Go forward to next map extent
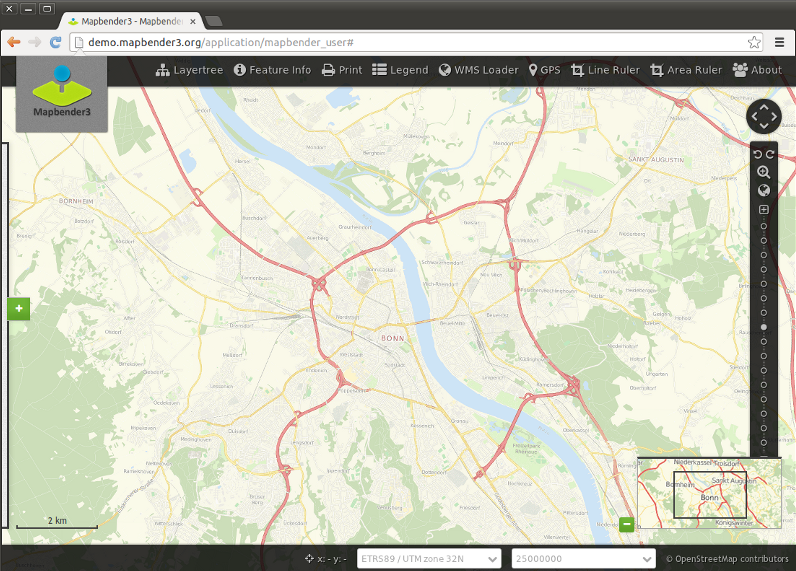The image size is (796, 571). 770,154
